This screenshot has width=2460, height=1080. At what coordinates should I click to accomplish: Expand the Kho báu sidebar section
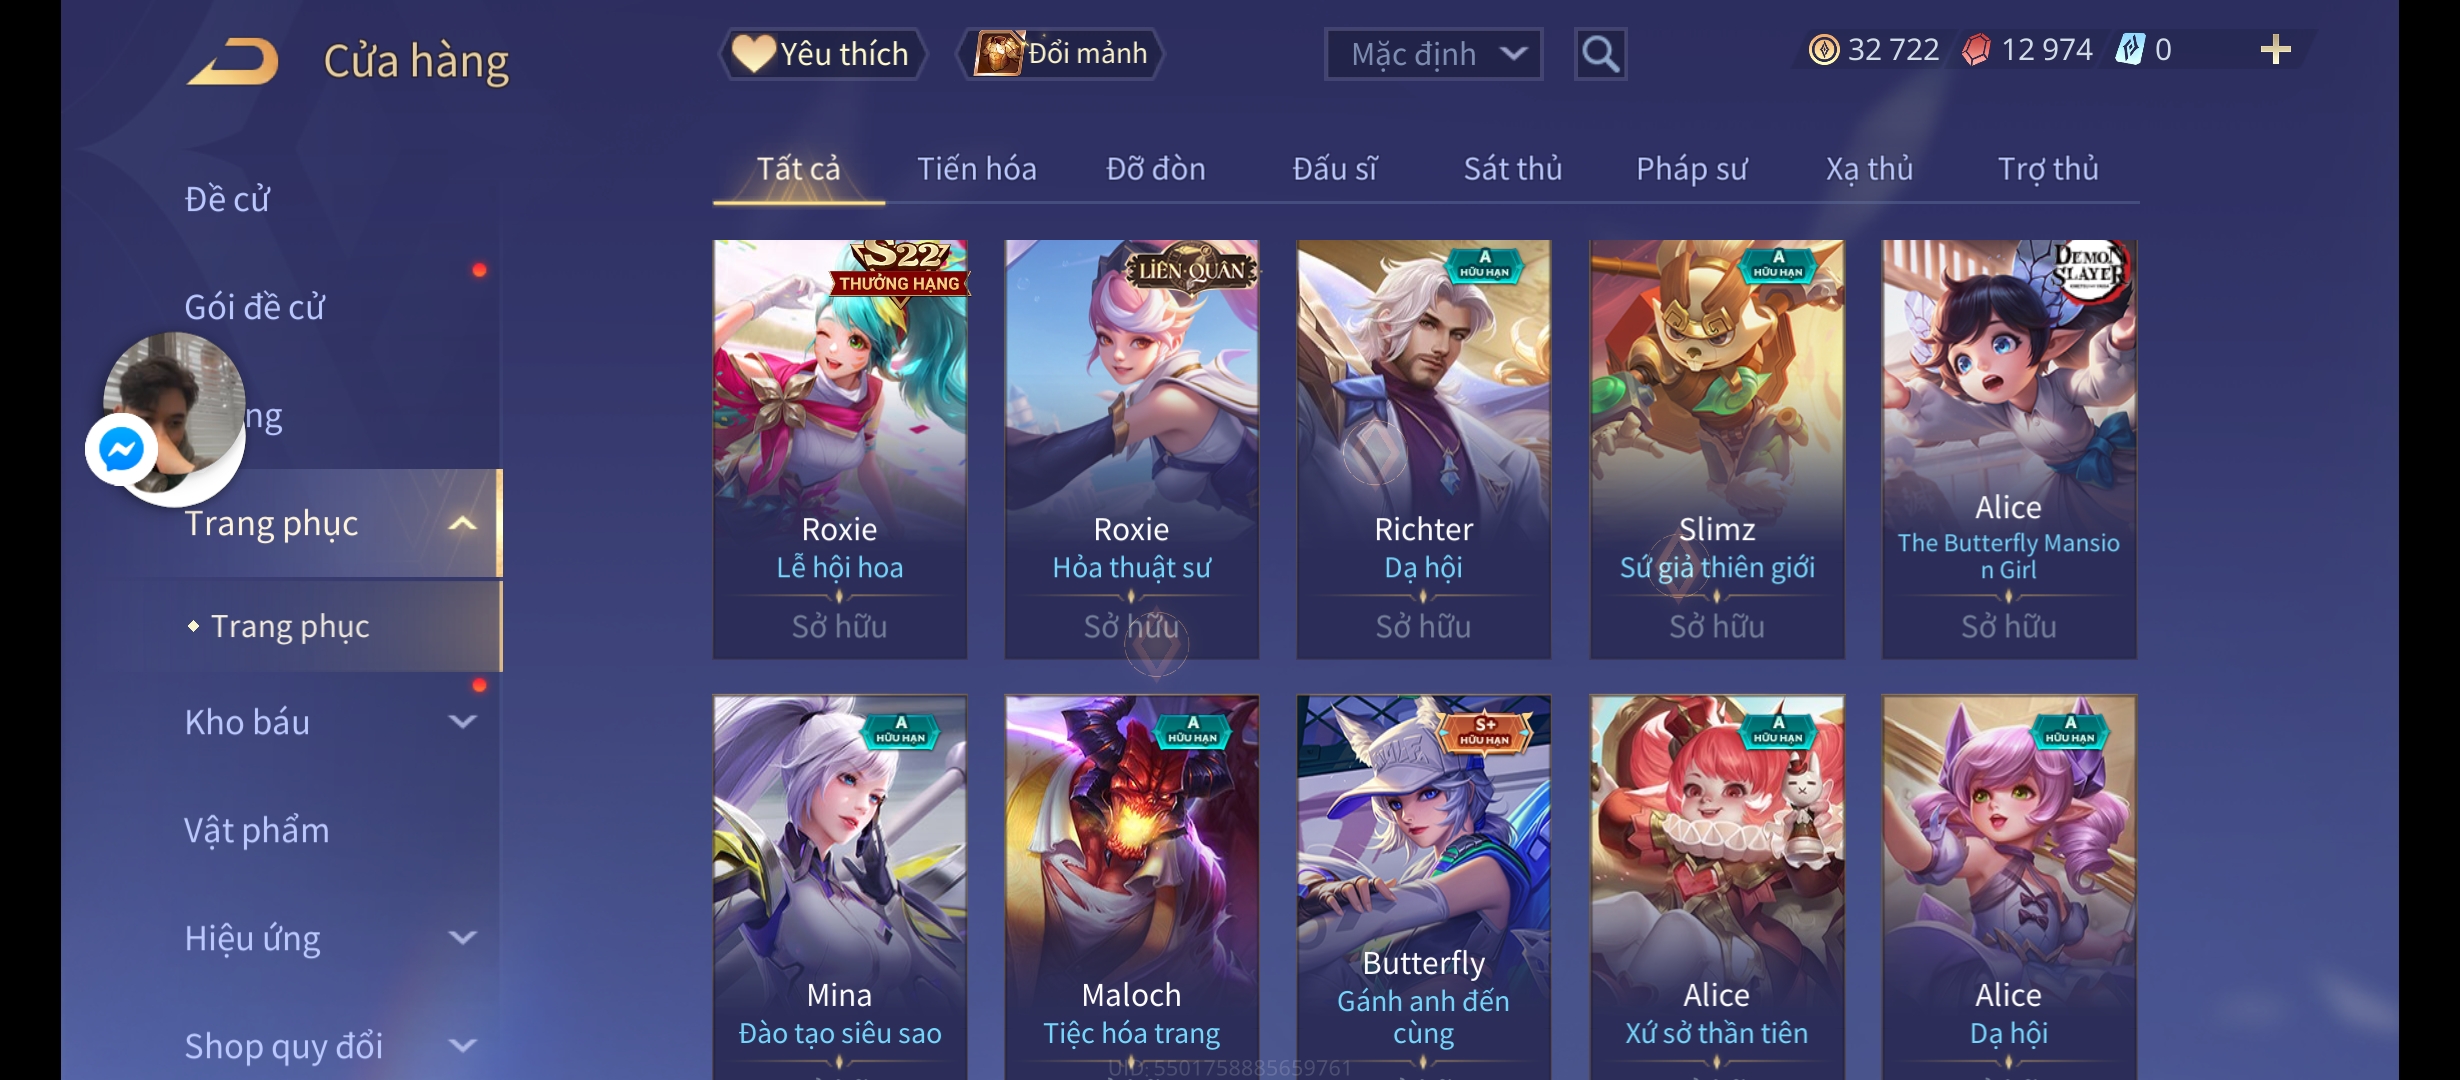462,722
